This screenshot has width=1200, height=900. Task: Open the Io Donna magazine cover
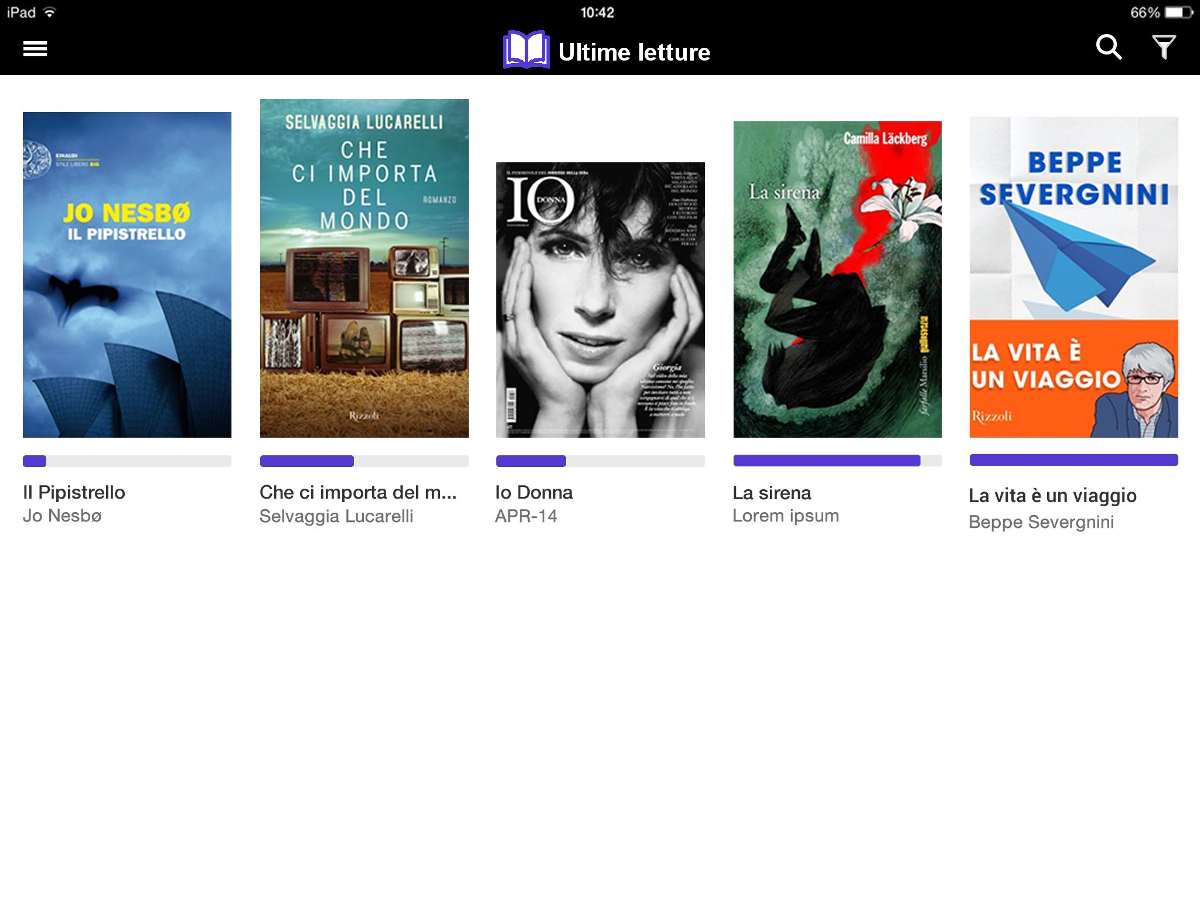600,300
